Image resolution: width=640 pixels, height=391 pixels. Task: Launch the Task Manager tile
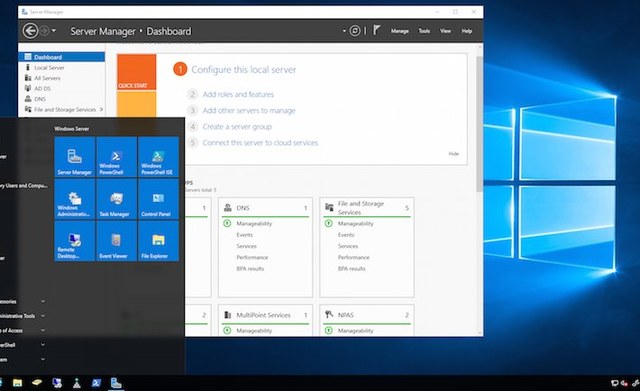point(116,199)
